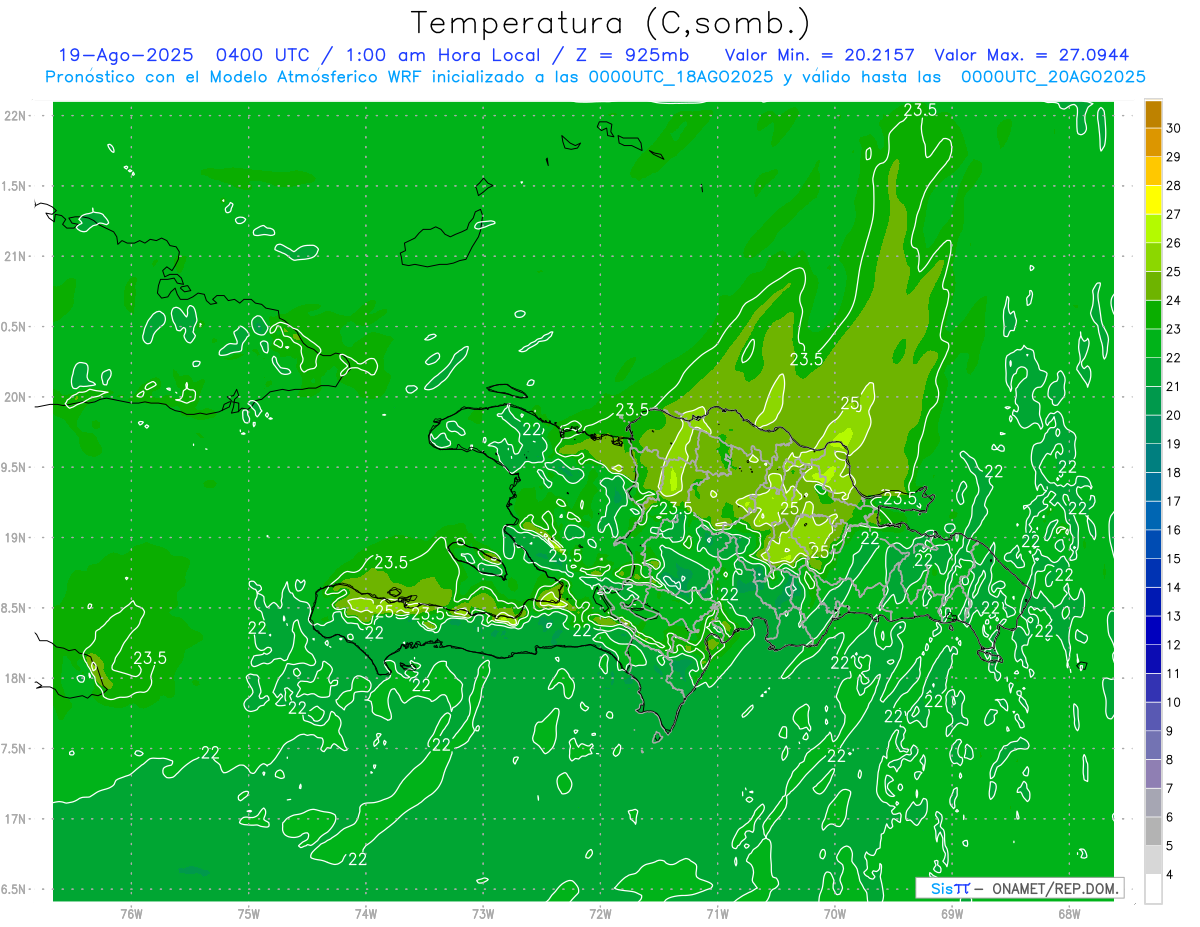This screenshot has height=927, width=1200.
Task: Click the "Valor Max. = 27.0944" value
Action: click(x=1032, y=55)
